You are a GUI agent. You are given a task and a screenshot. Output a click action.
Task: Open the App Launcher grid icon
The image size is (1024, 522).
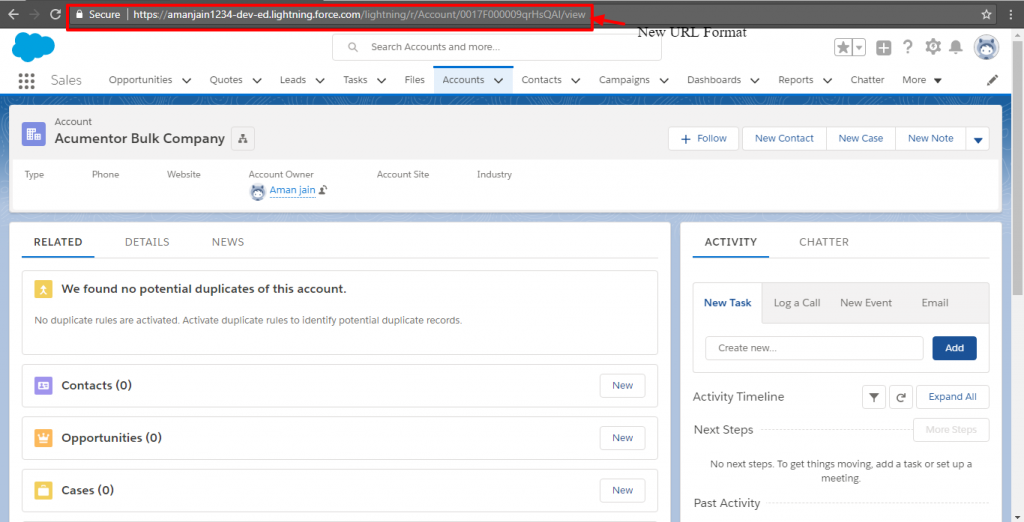(x=26, y=81)
